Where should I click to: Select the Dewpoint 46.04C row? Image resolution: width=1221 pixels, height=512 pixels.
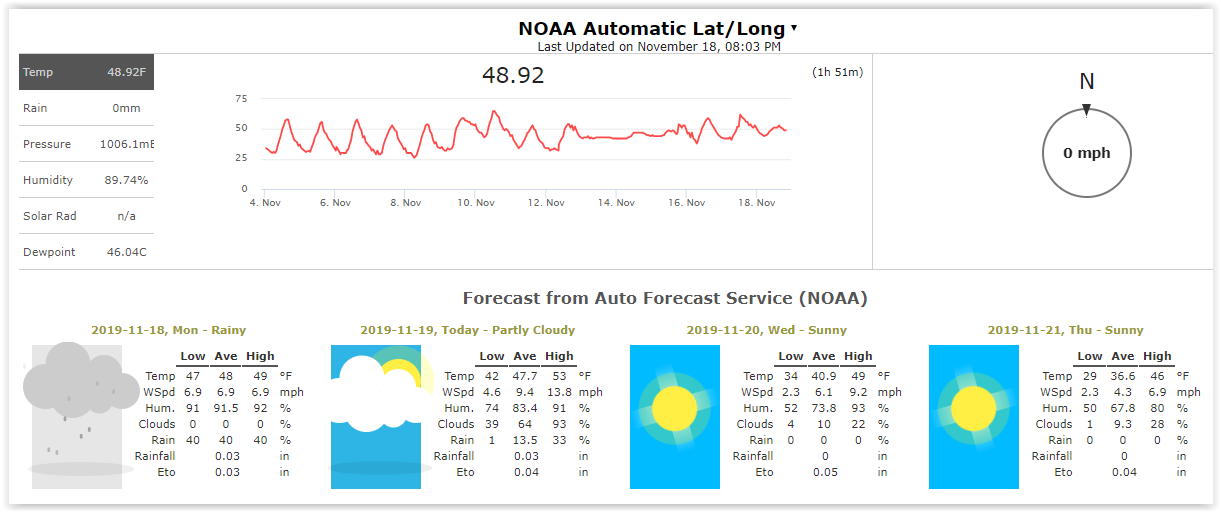click(87, 252)
